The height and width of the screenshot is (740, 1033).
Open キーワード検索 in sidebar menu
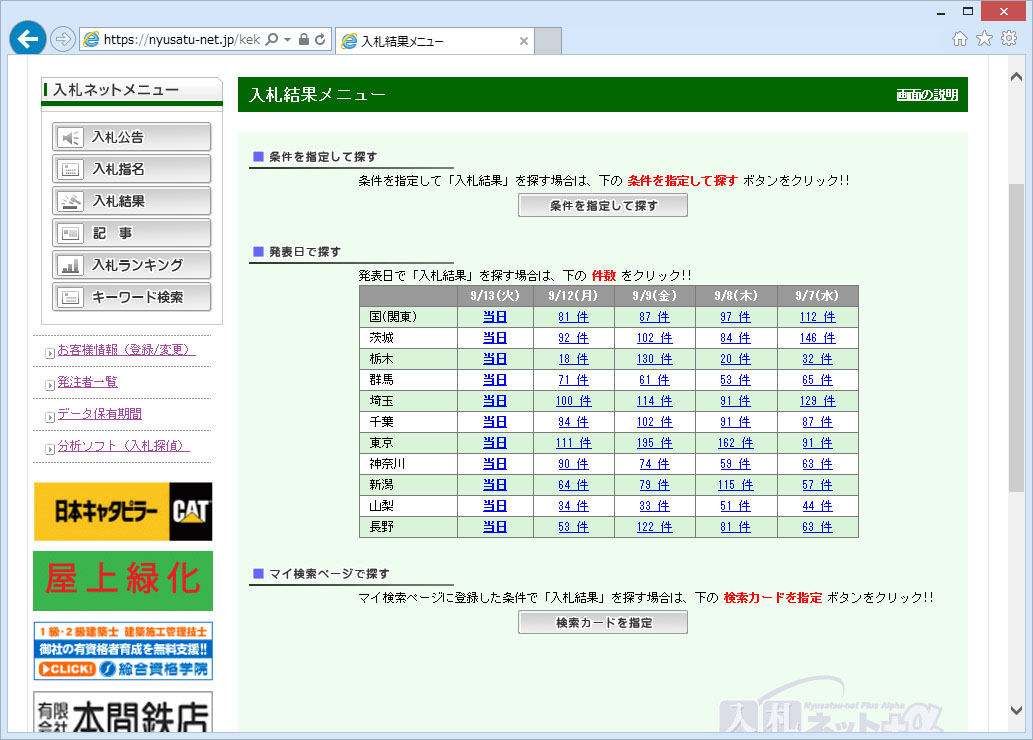(132, 297)
